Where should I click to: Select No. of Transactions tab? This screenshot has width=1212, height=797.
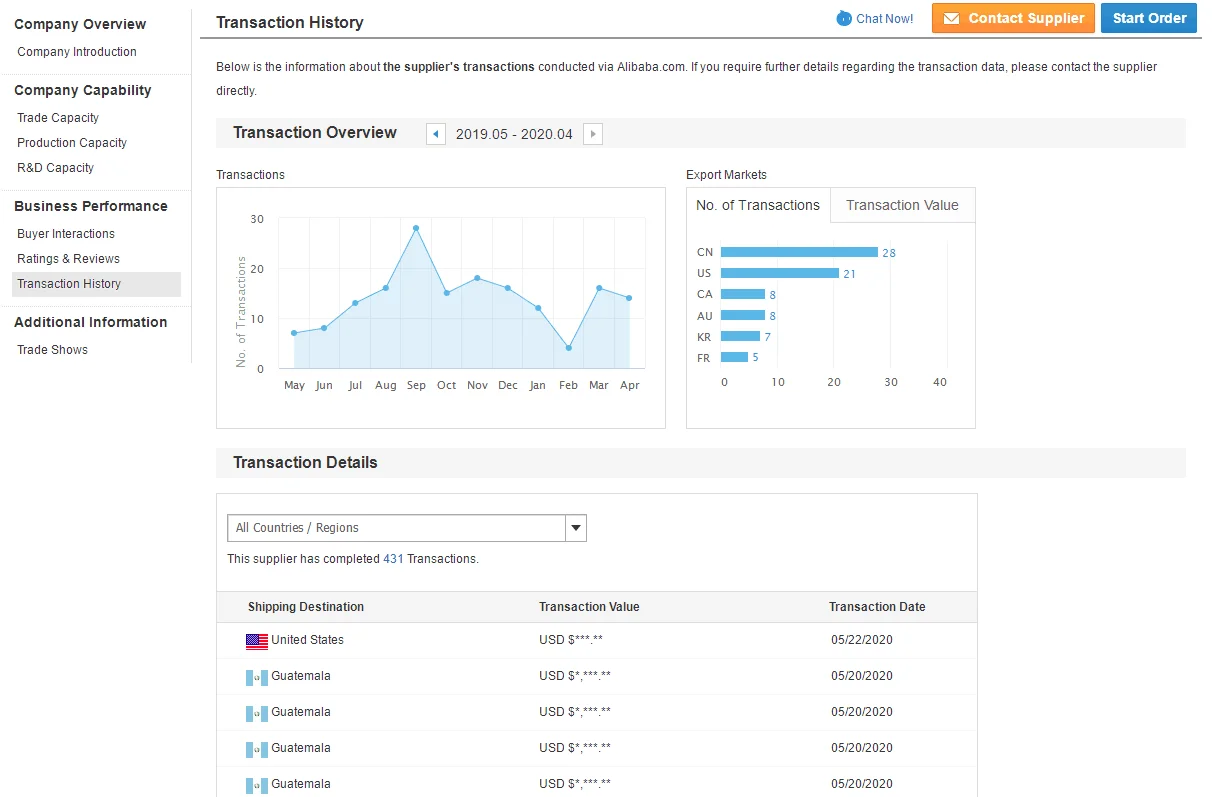pos(758,205)
